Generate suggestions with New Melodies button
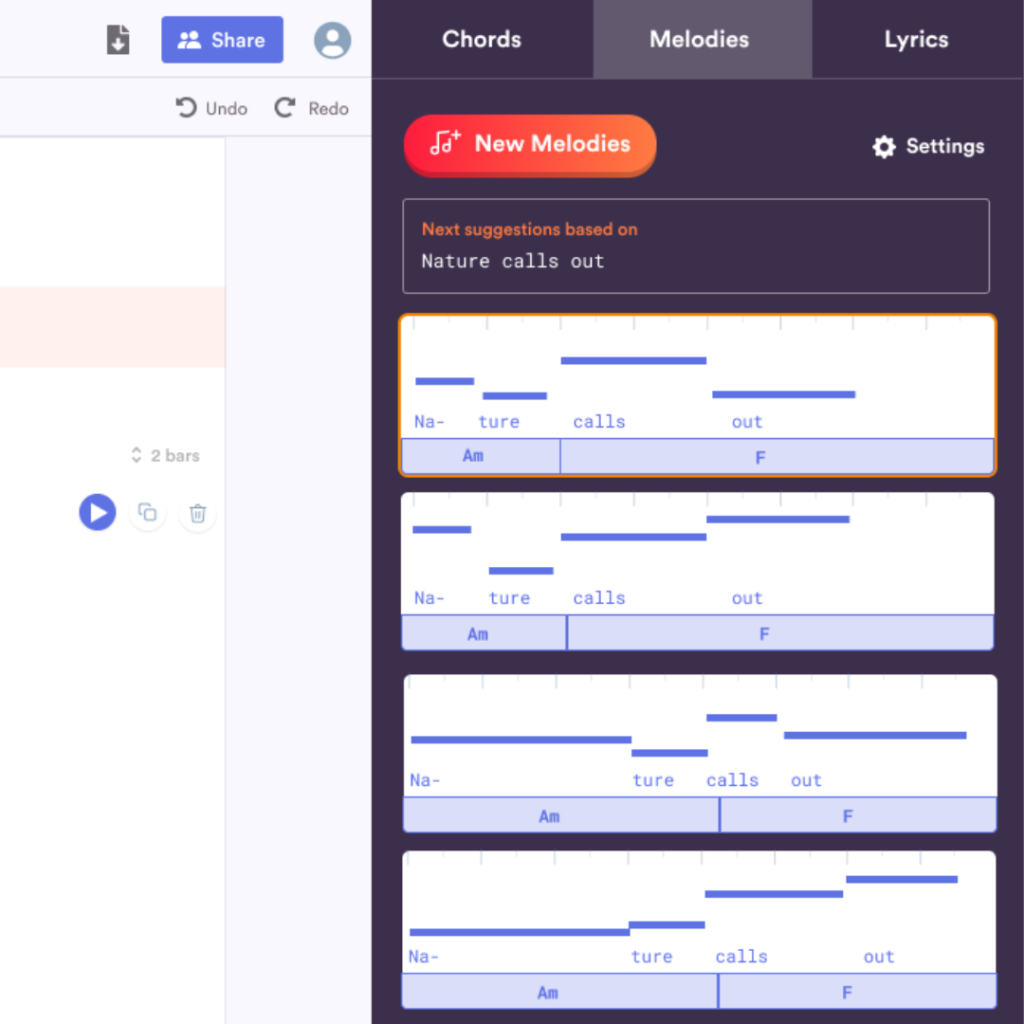The height and width of the screenshot is (1024, 1024). click(530, 144)
